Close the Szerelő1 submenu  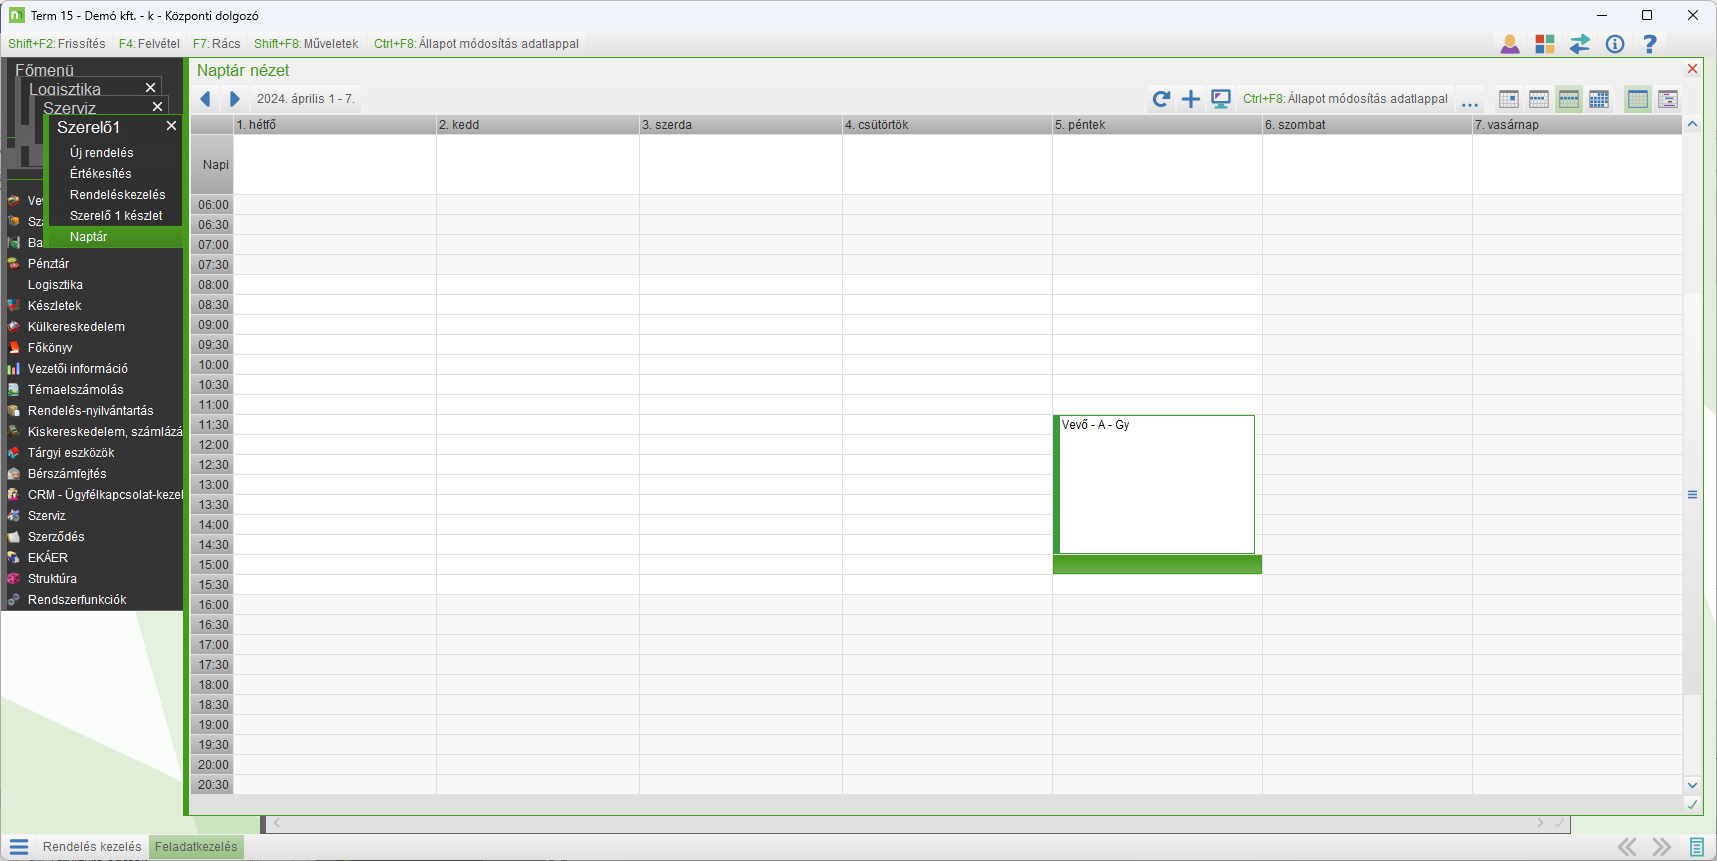tap(171, 126)
